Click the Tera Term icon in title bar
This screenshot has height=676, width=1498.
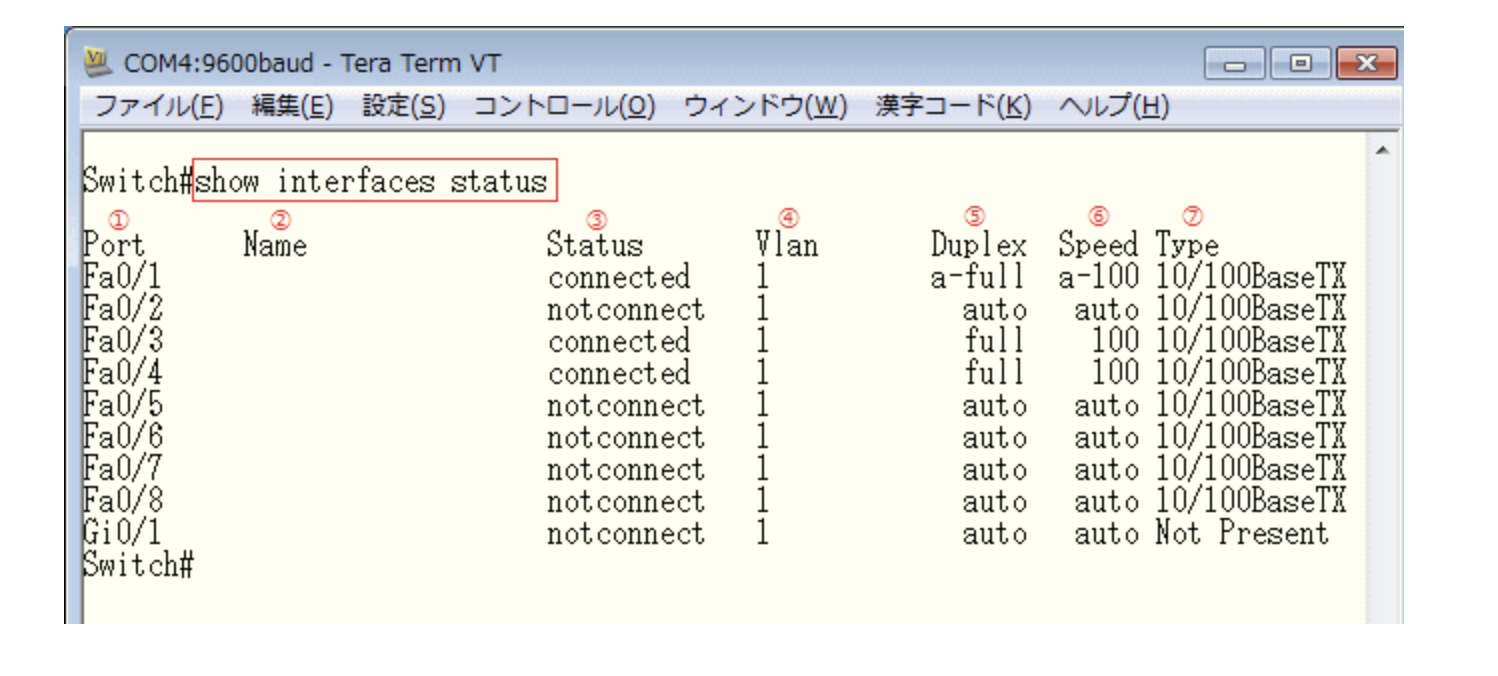tap(97, 63)
